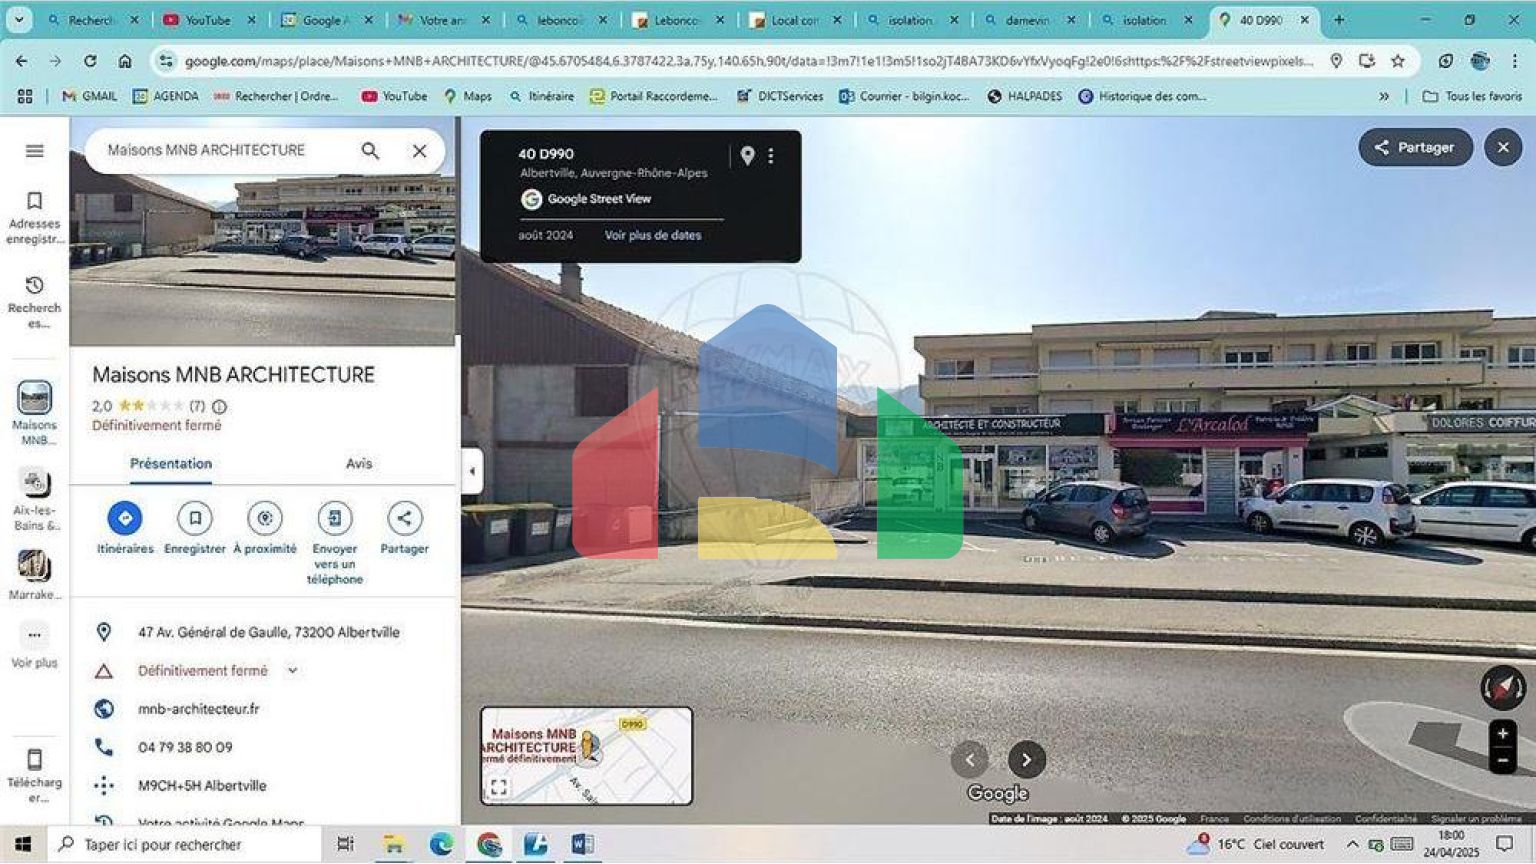Click Envoyer vers un téléphone icon
The height and width of the screenshot is (864, 1536).
click(x=335, y=518)
